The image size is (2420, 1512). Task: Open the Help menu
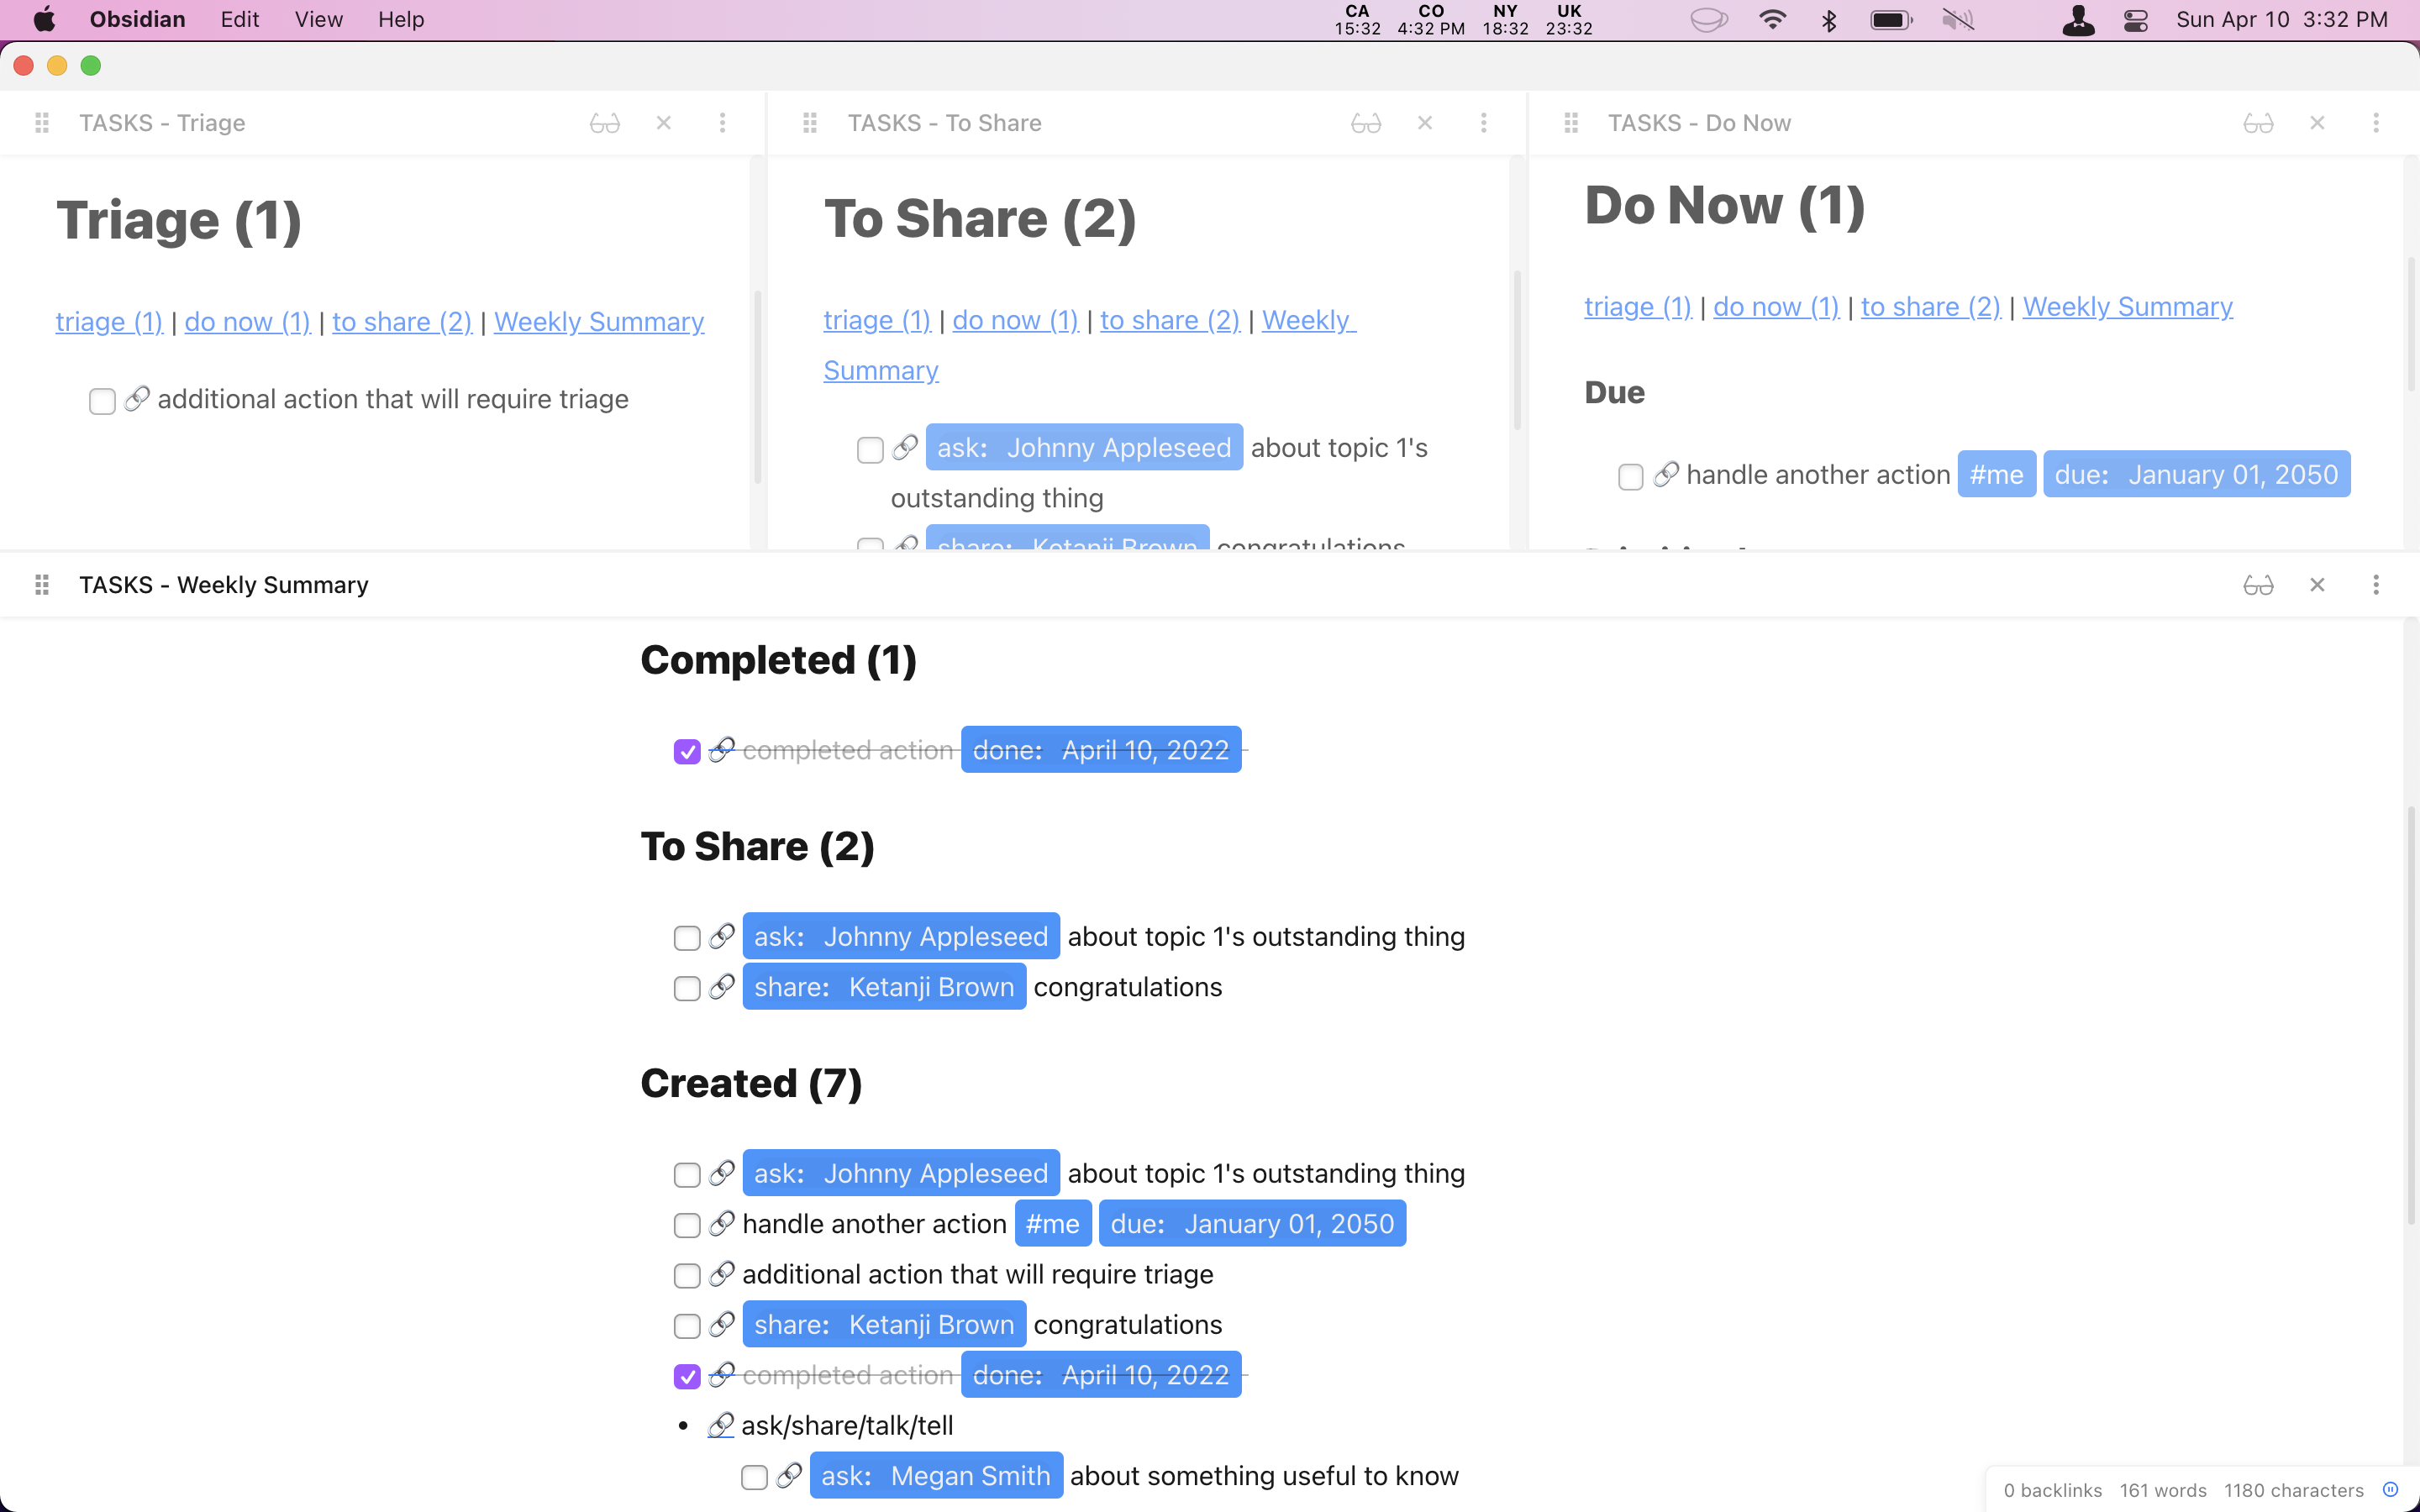[401, 19]
